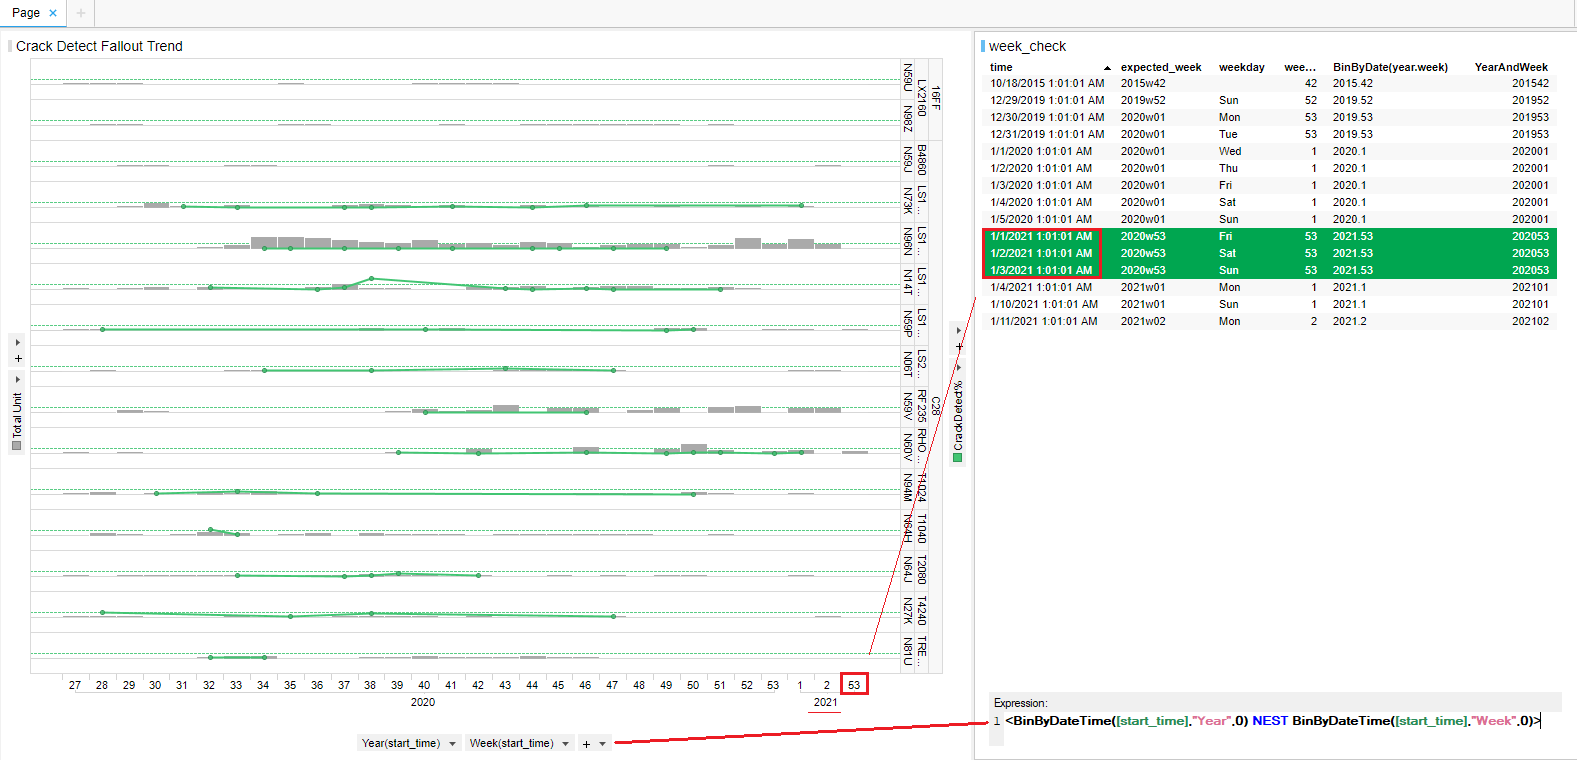The image size is (1577, 760).
Task: Click the green CrackDetect% color swatch
Action: click(958, 458)
